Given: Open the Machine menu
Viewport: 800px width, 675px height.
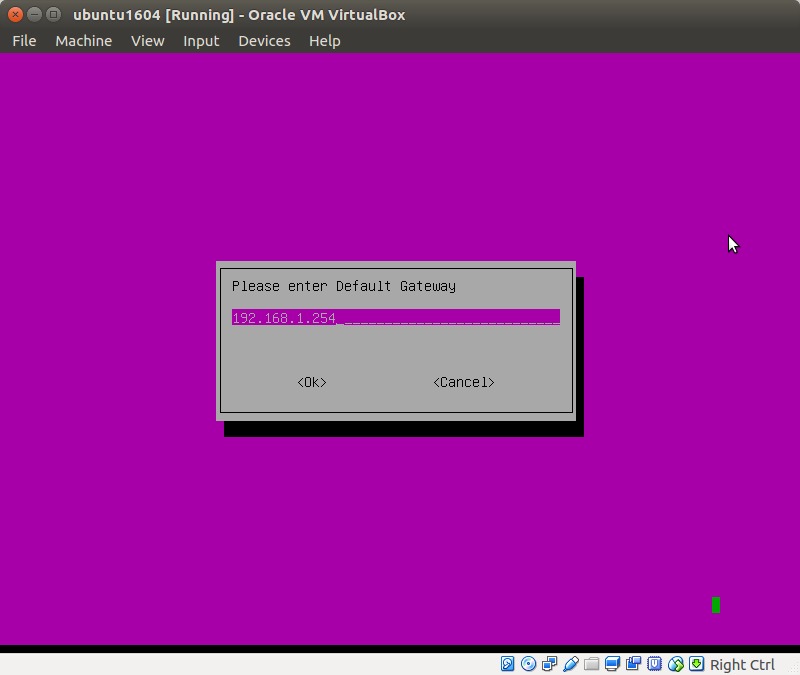Looking at the screenshot, I should coord(83,41).
